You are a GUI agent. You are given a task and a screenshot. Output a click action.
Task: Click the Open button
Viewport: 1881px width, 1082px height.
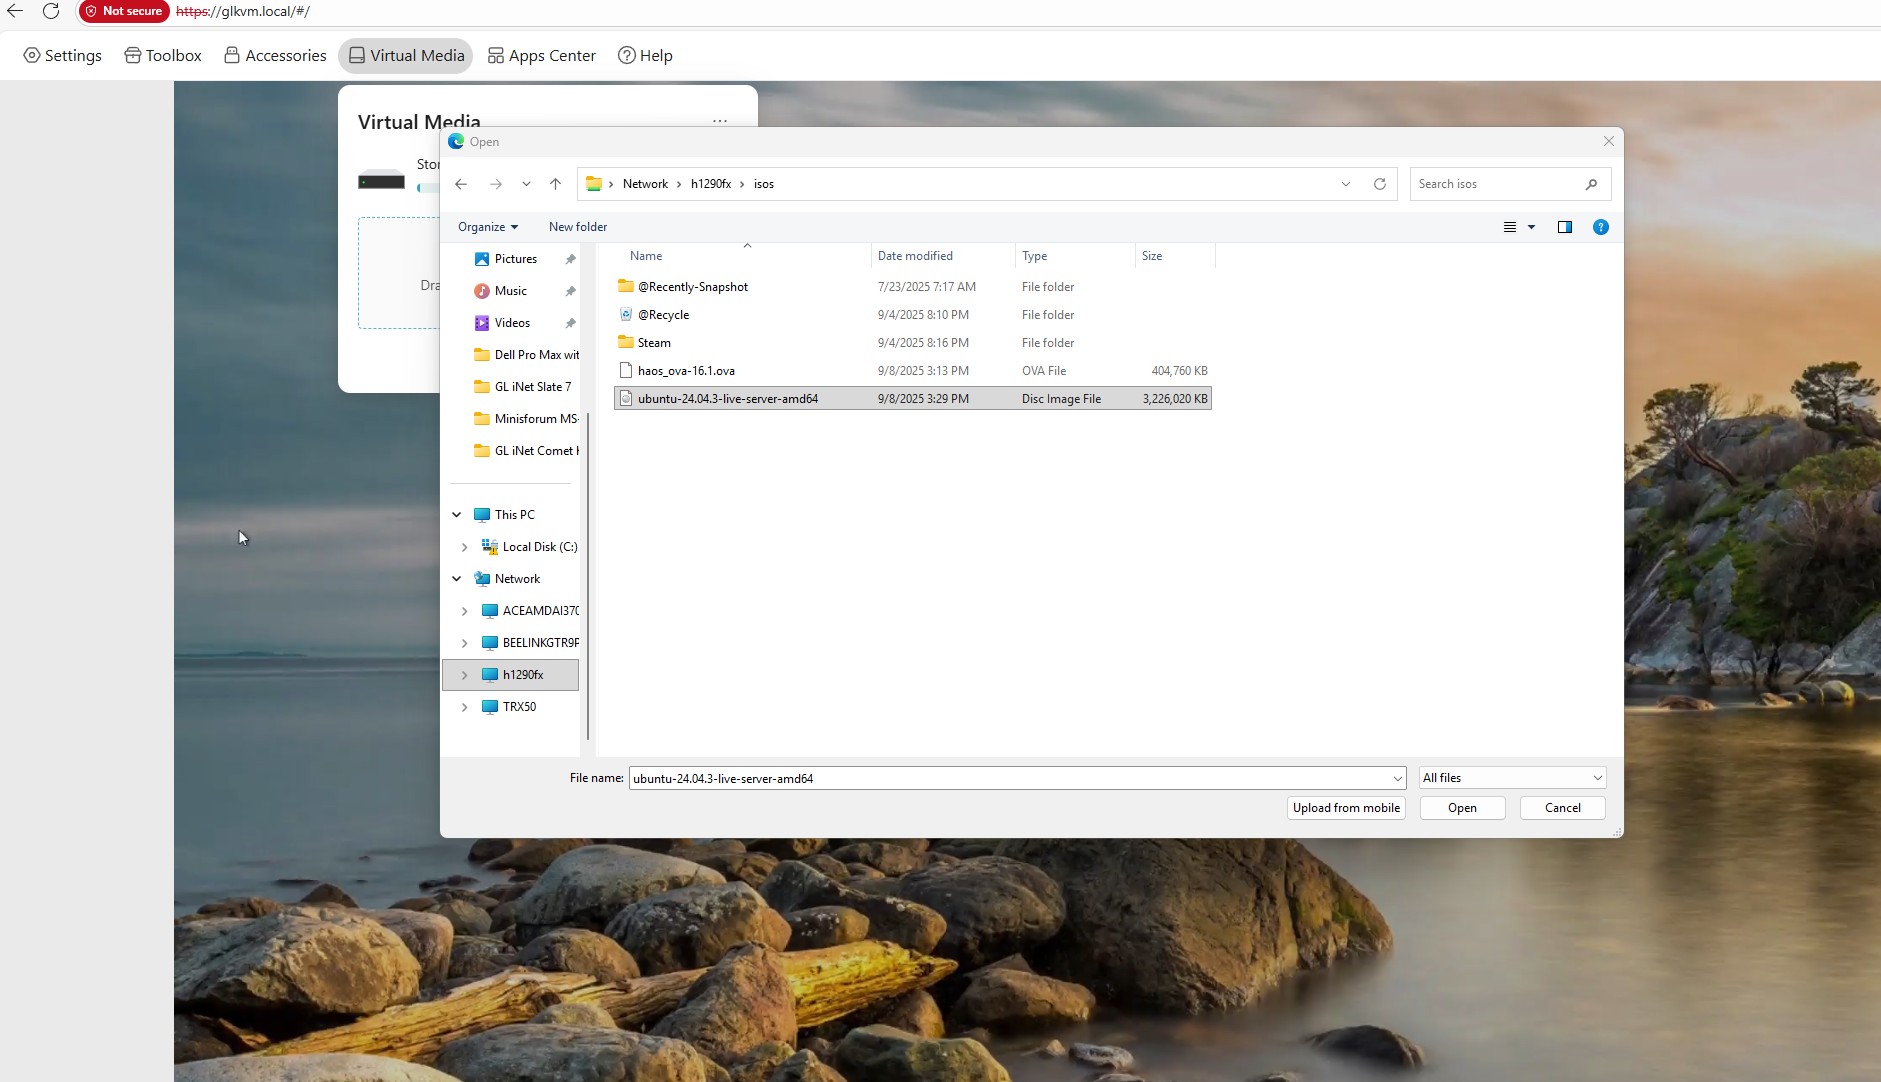point(1461,808)
